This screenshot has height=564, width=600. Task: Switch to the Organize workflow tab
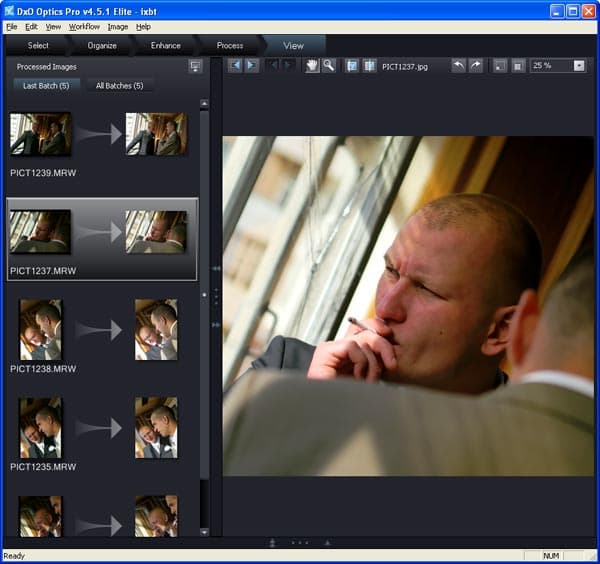click(102, 46)
